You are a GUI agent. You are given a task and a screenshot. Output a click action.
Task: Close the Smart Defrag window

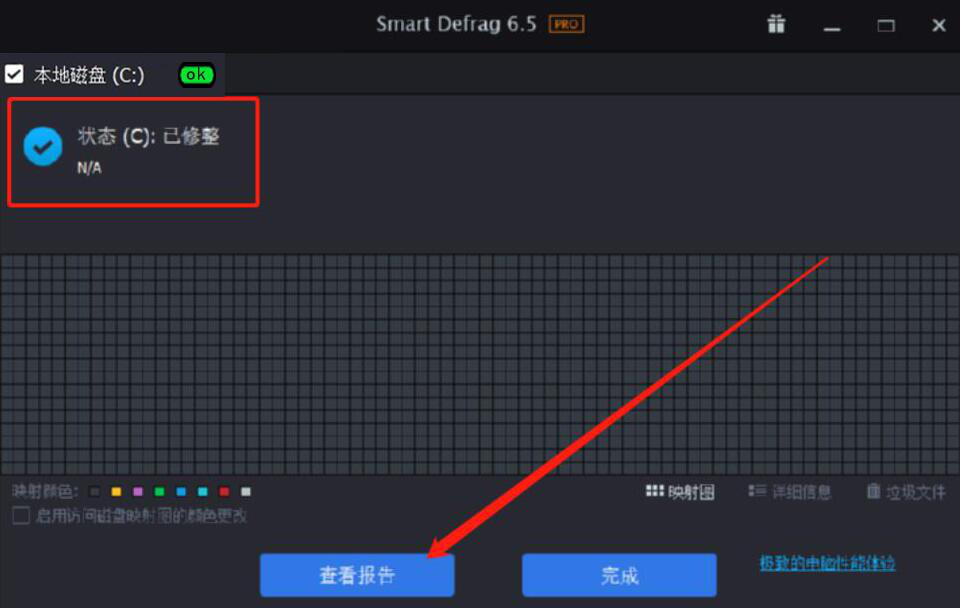[x=939, y=26]
